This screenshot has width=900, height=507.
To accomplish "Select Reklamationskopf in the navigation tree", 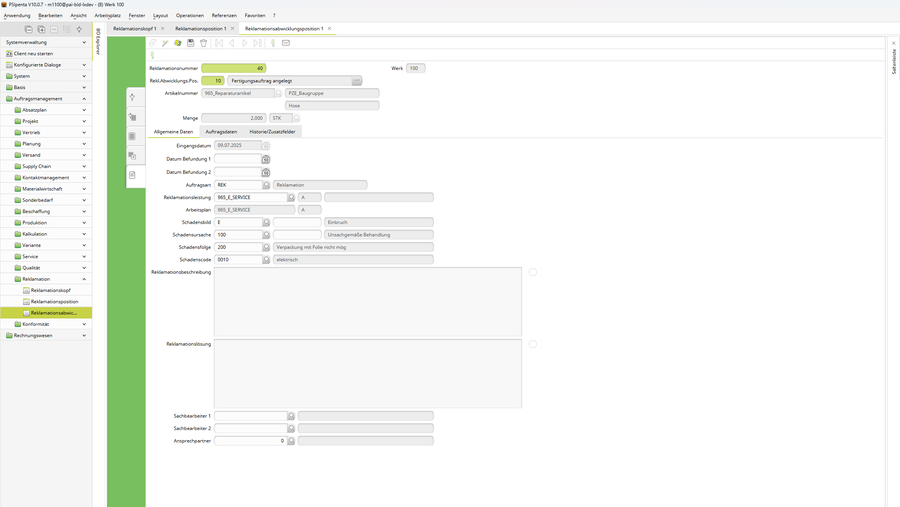I will pos(50,290).
